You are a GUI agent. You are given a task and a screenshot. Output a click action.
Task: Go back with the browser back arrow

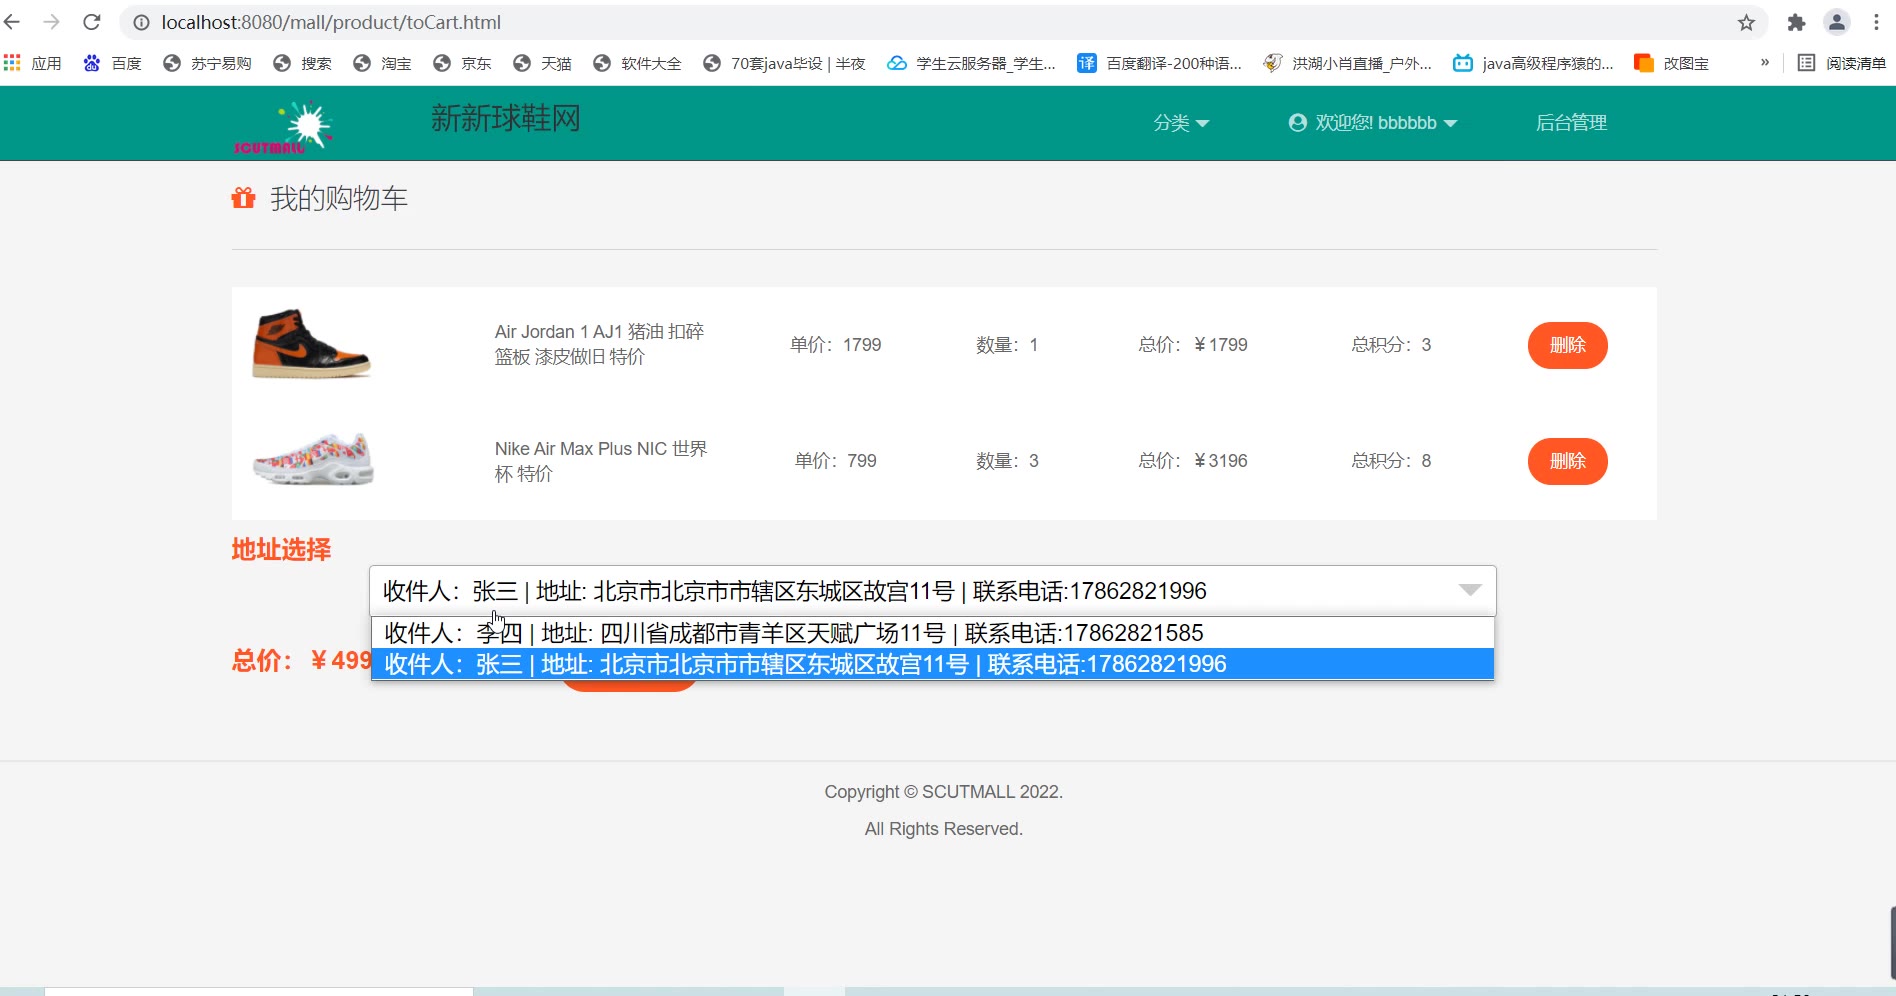13,22
